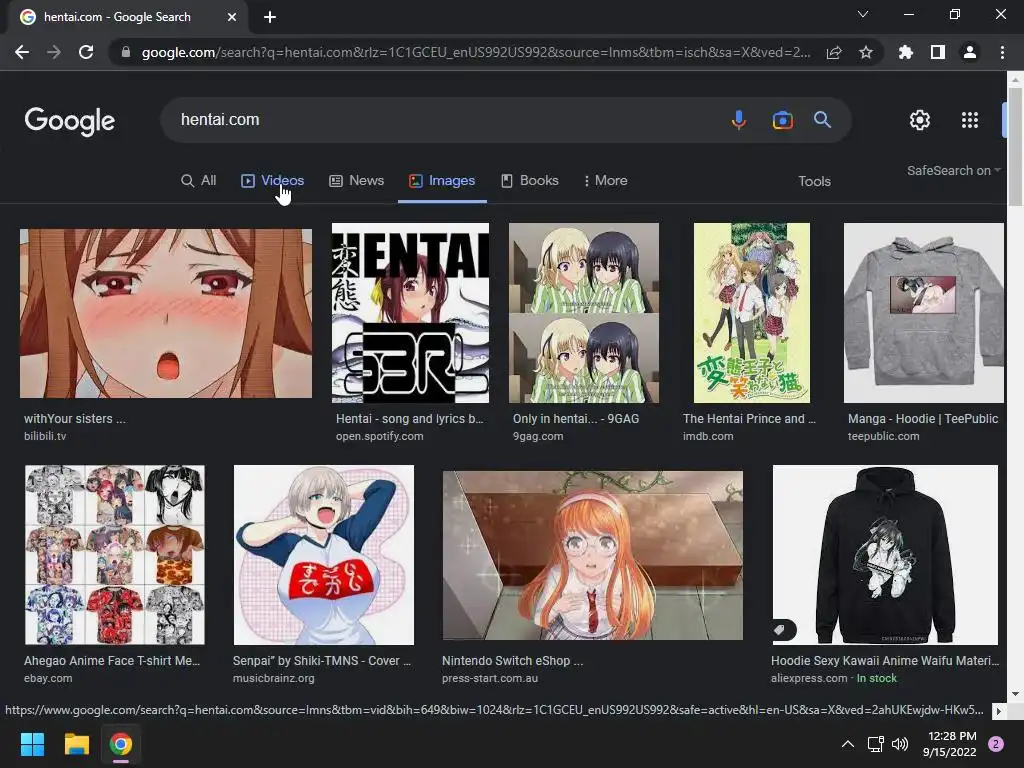Open the 9GAG image result thumbnail

584,313
